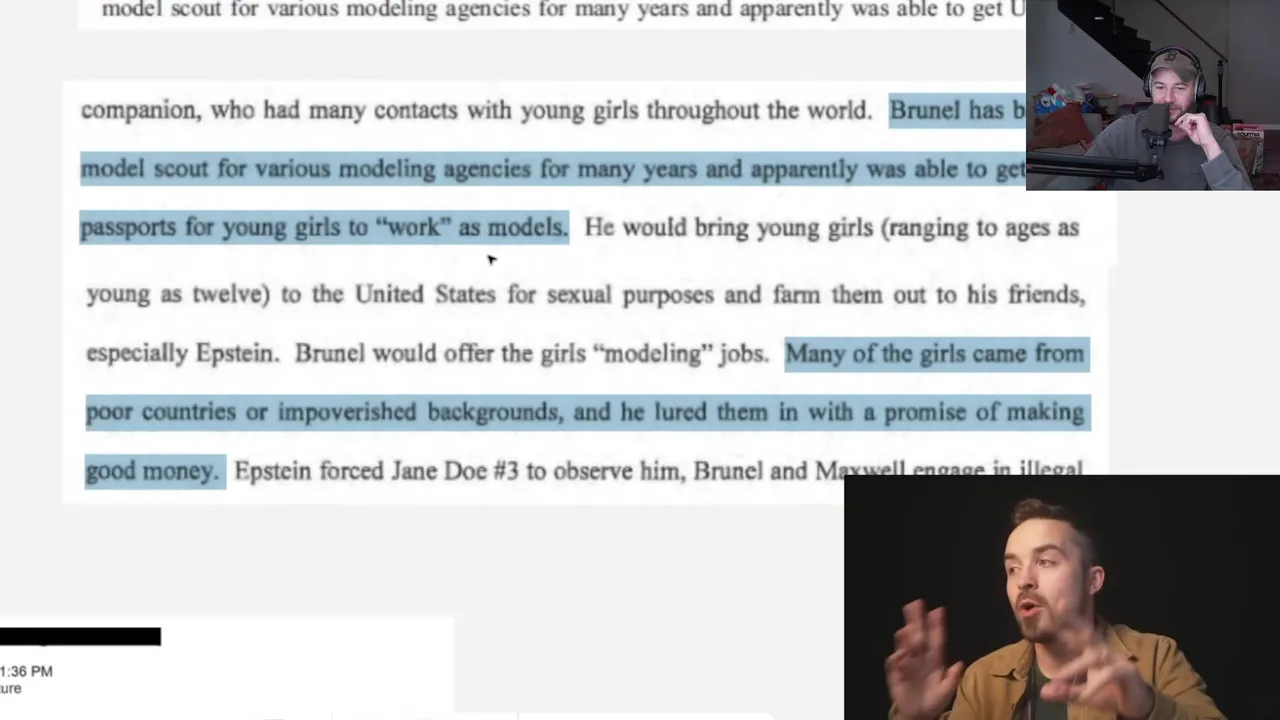The height and width of the screenshot is (720, 1280).
Task: Click the word "companion," in the document
Action: pyautogui.click(x=141, y=111)
